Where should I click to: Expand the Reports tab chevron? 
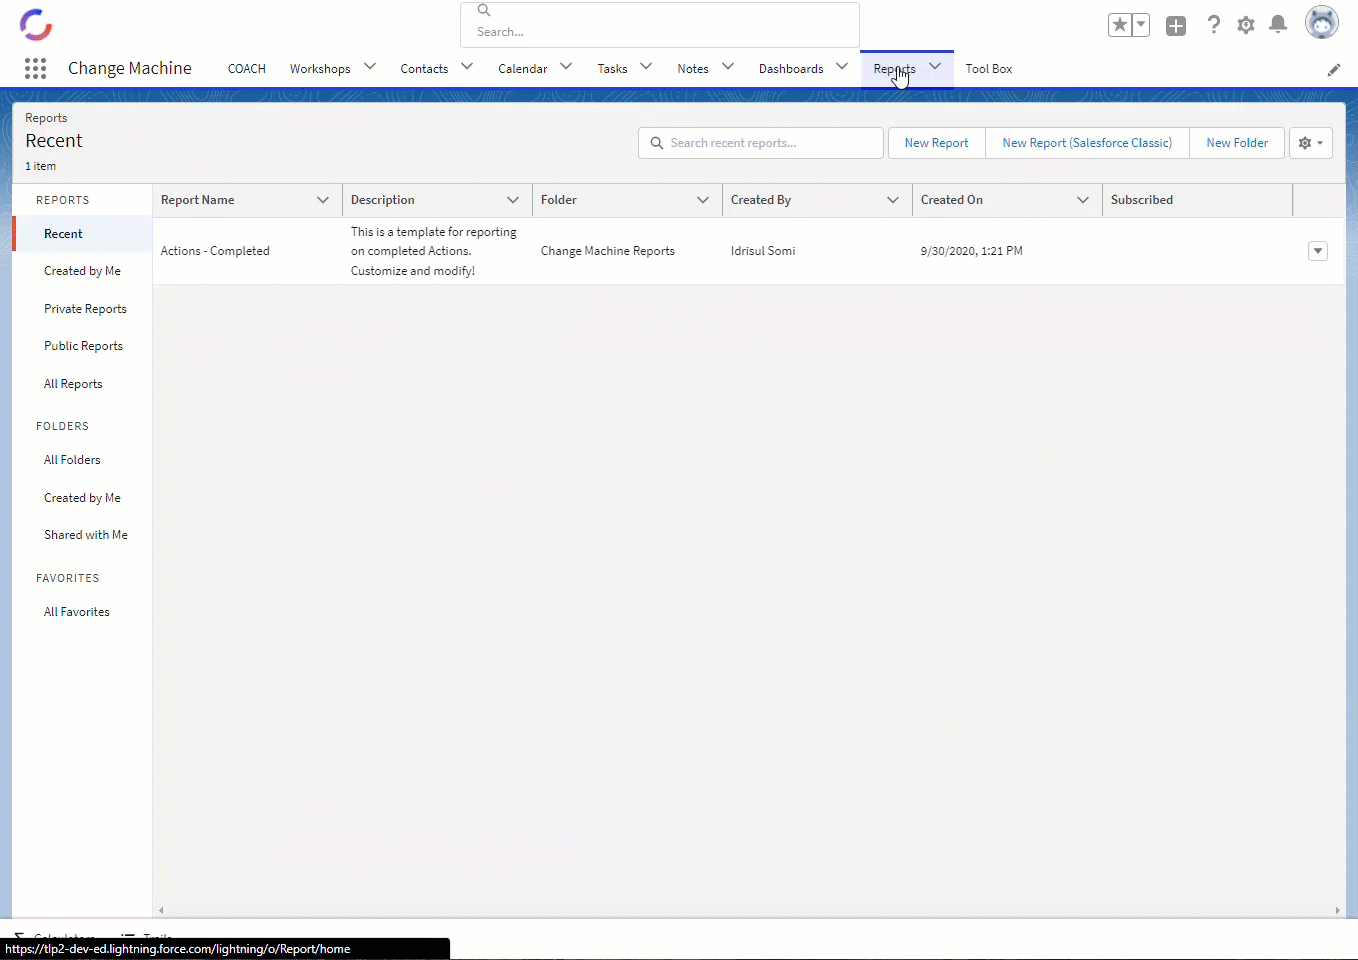935,67
